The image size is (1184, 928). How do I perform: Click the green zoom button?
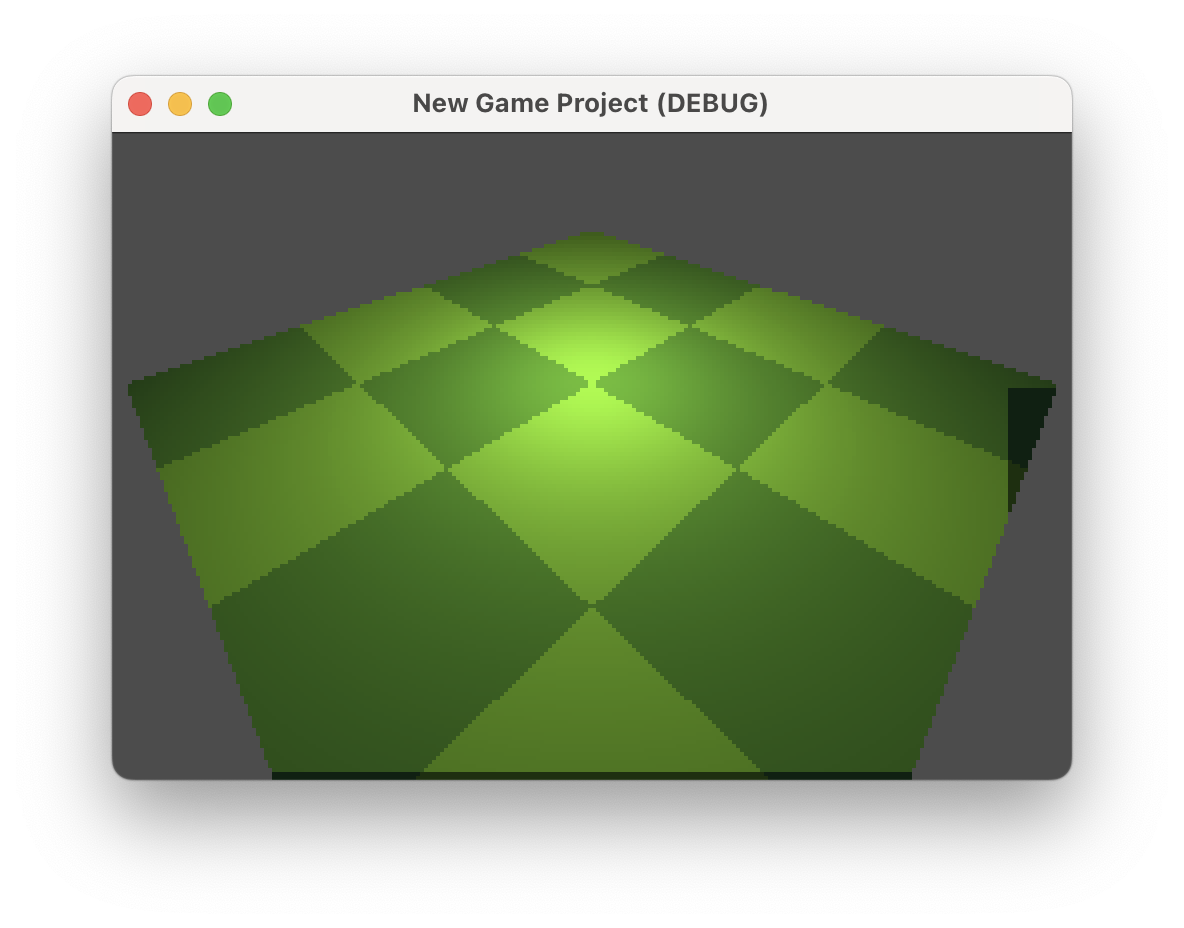tap(219, 103)
